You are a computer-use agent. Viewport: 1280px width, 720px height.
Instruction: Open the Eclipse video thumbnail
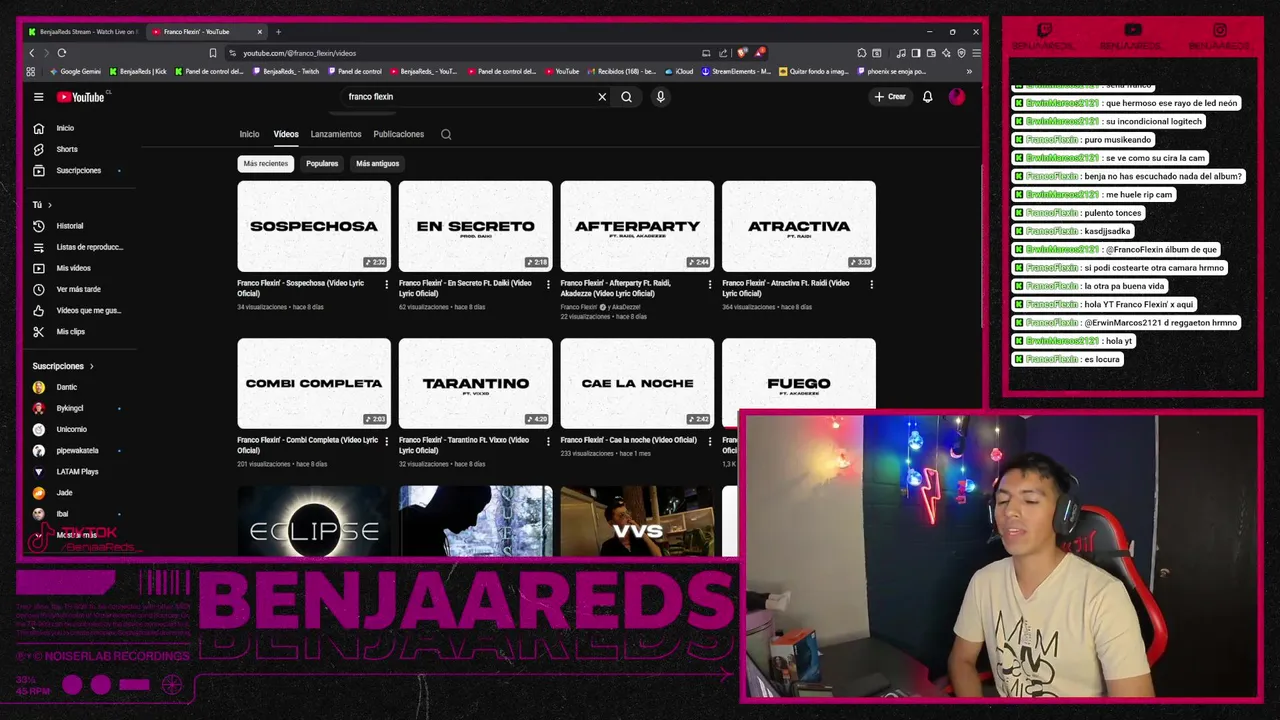point(314,521)
